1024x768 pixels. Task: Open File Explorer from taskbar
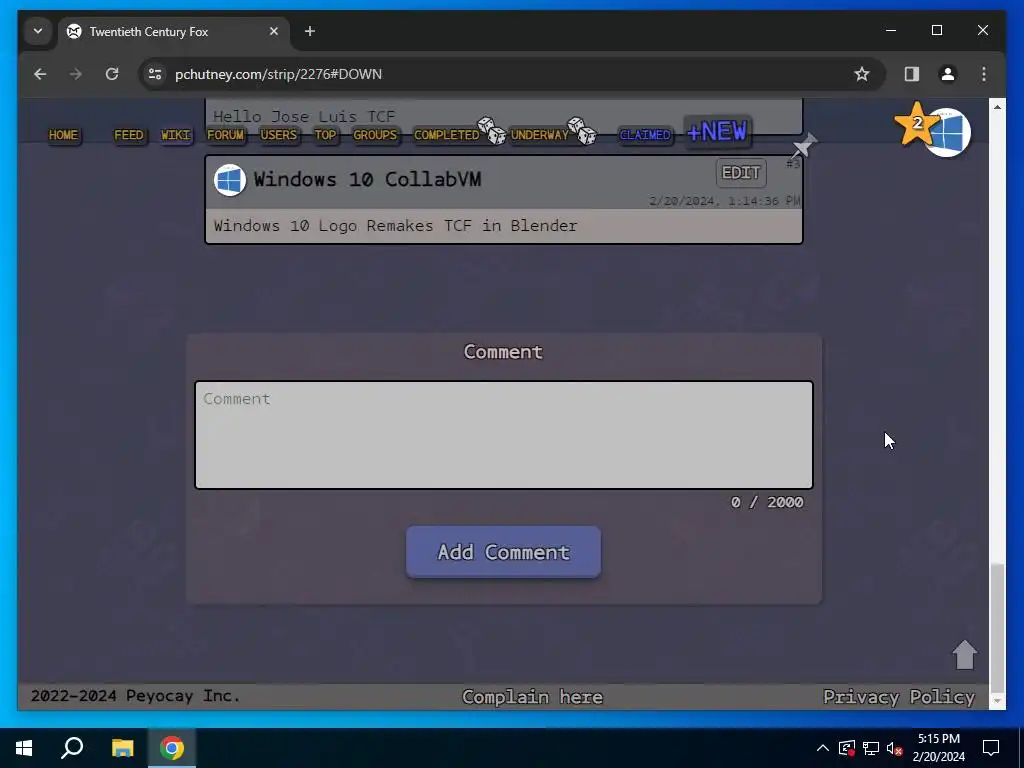point(122,748)
